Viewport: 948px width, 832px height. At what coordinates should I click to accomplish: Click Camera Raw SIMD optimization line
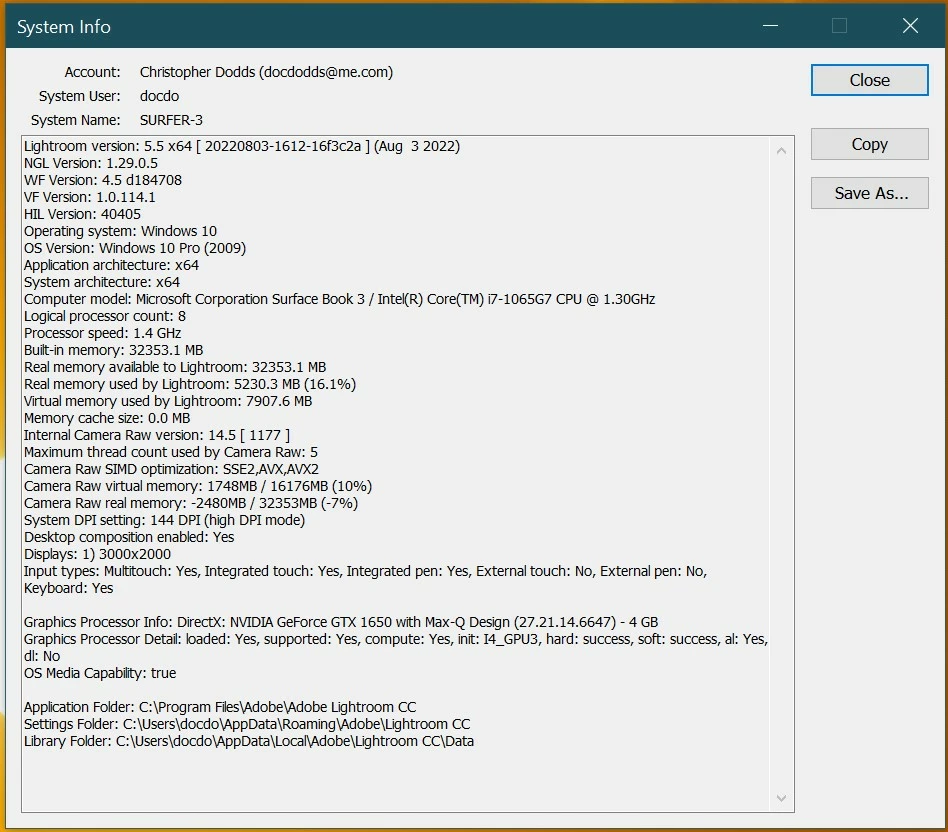click(x=171, y=469)
